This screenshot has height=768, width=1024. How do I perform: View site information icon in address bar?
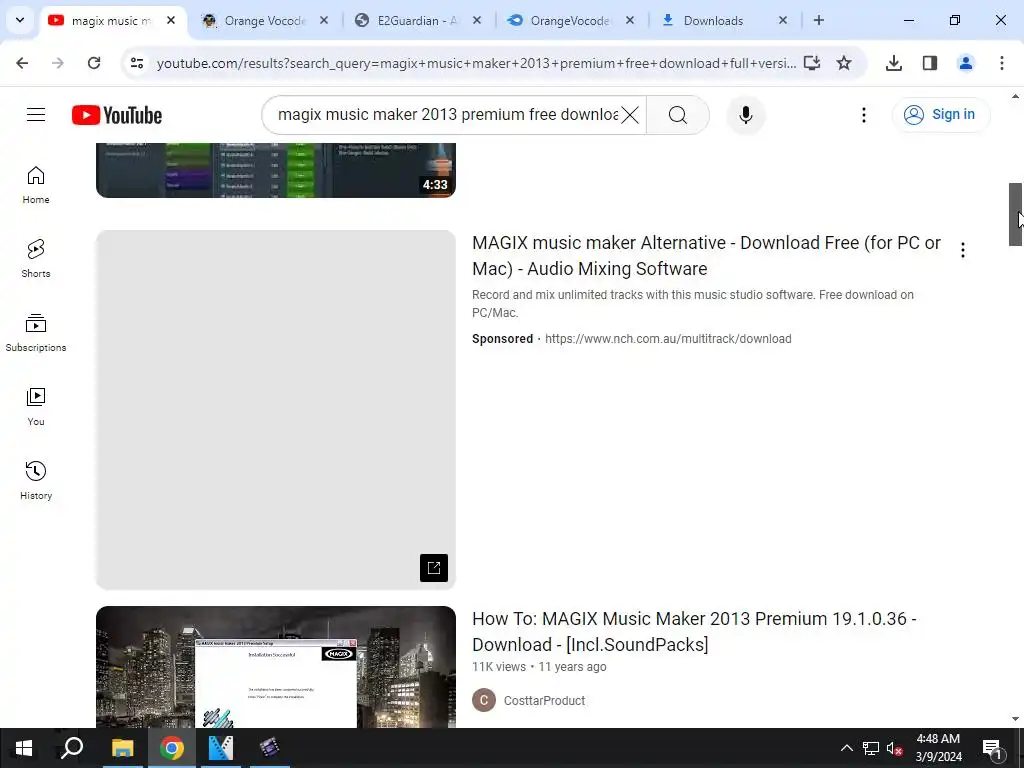coord(136,63)
